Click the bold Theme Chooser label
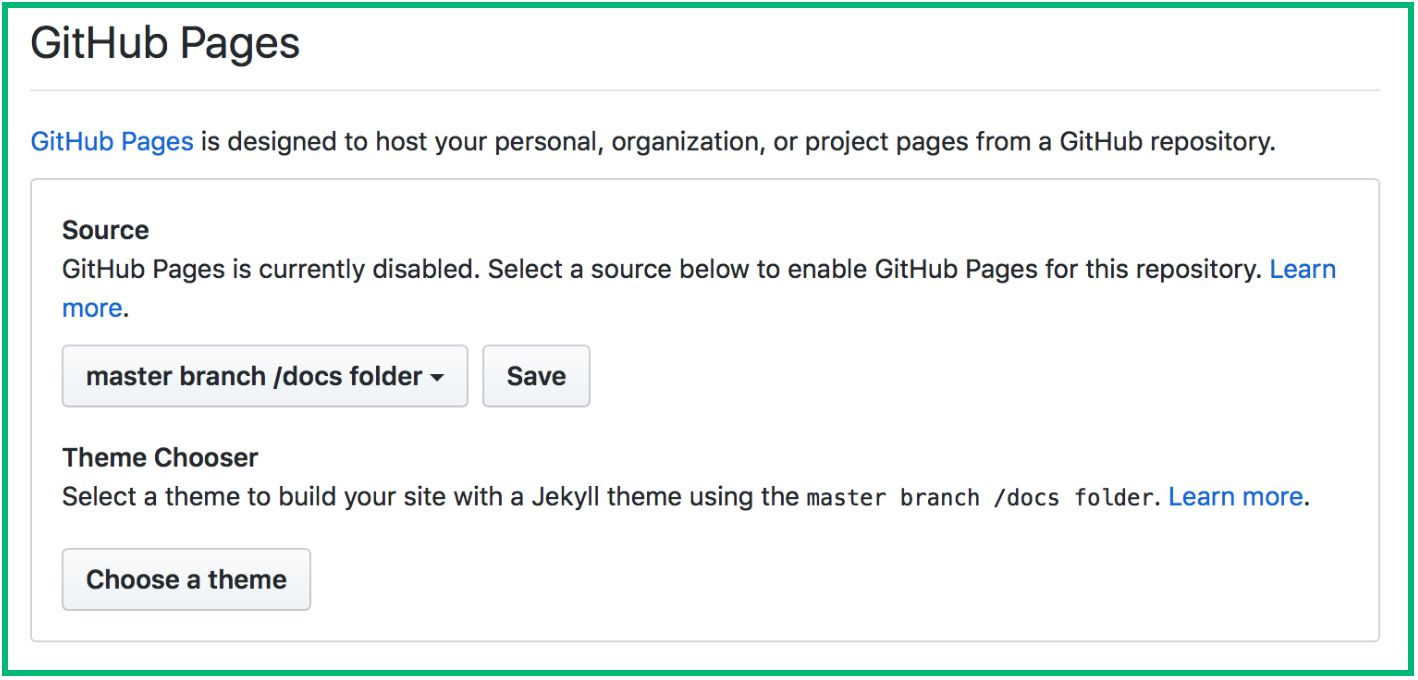Image resolution: width=1418 pixels, height=680 pixels. click(160, 458)
